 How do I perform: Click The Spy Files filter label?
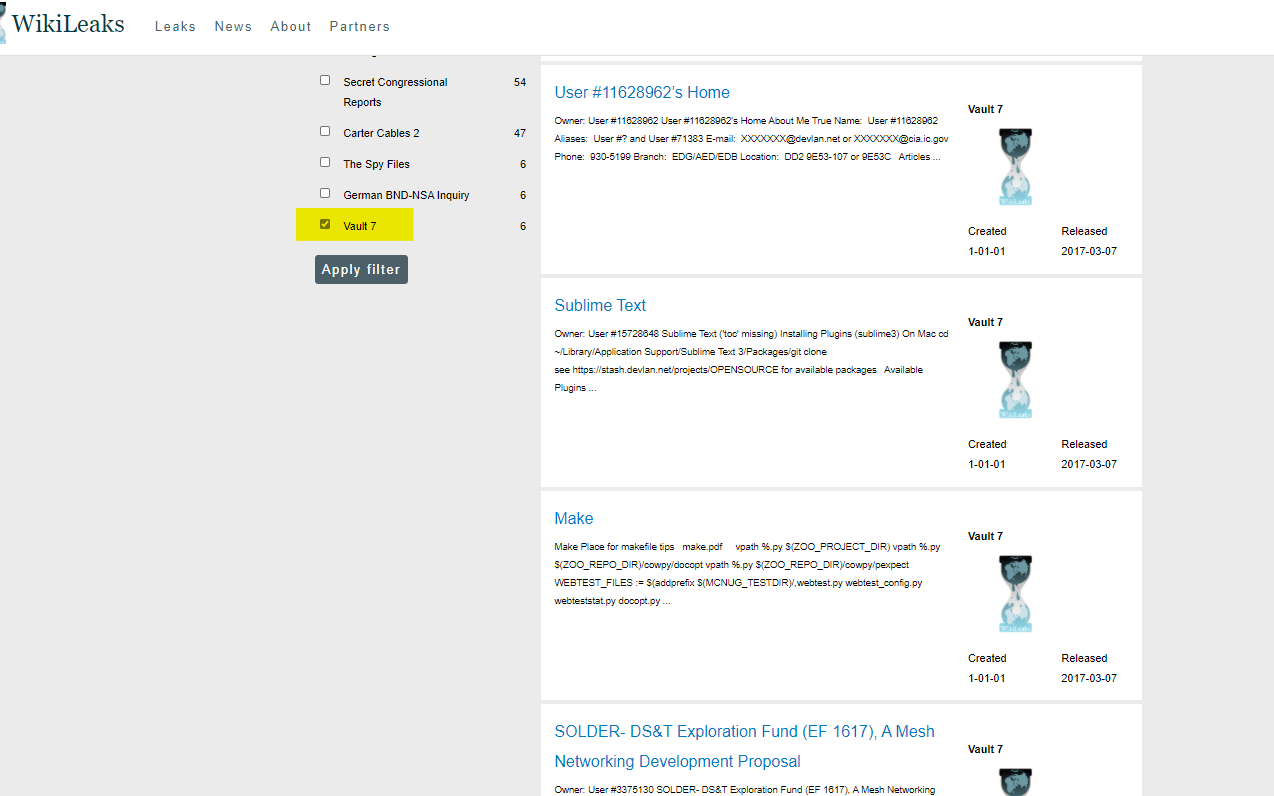tap(376, 164)
